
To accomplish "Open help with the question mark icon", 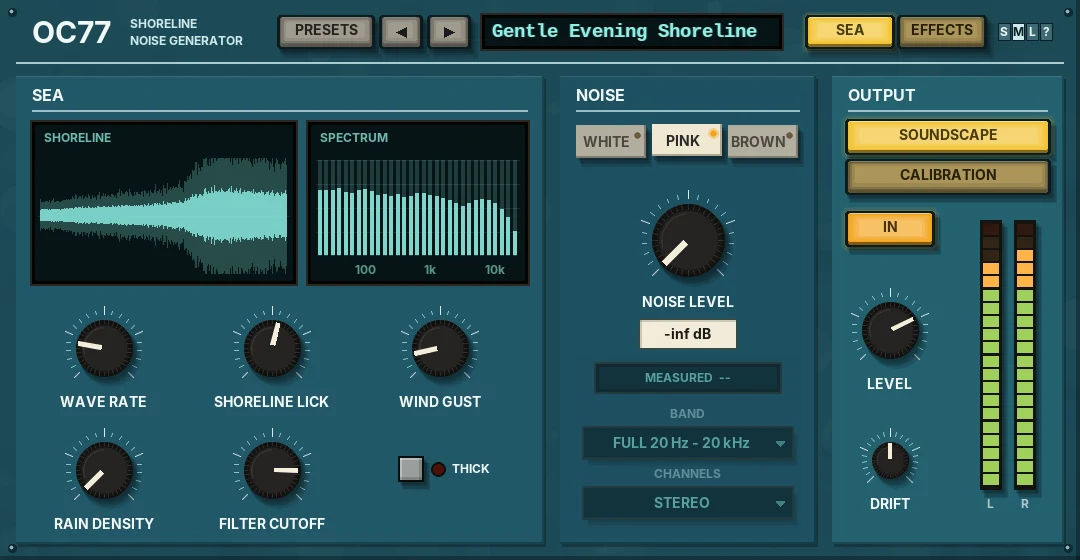I will 1046,32.
